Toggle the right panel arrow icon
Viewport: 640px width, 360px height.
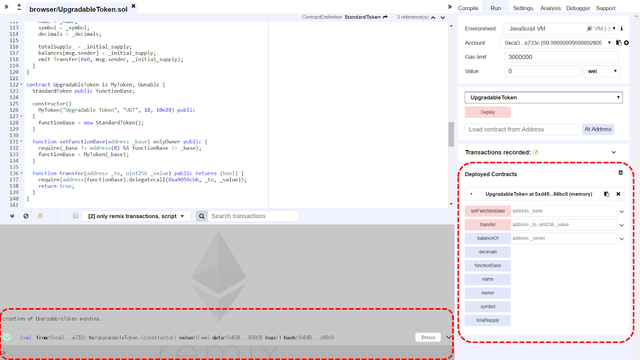449,7
